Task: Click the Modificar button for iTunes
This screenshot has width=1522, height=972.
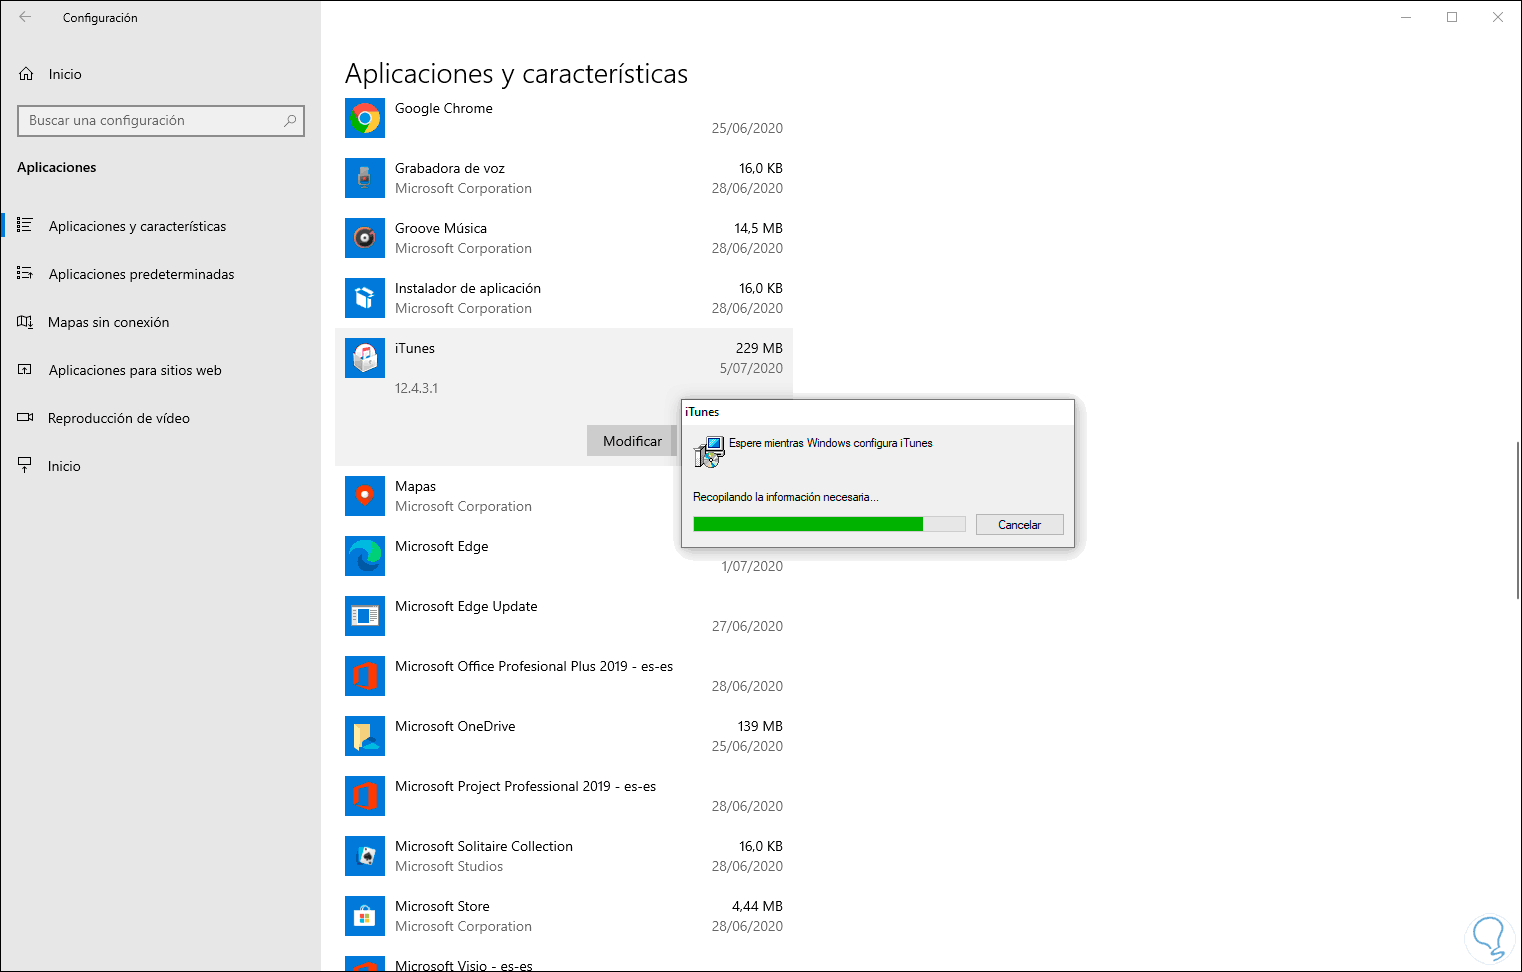Action: tap(632, 441)
